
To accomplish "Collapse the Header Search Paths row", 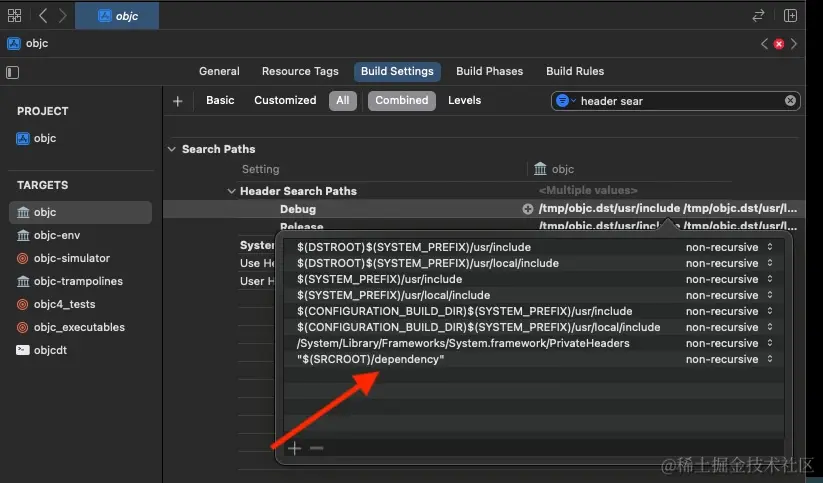I will 231,191.
